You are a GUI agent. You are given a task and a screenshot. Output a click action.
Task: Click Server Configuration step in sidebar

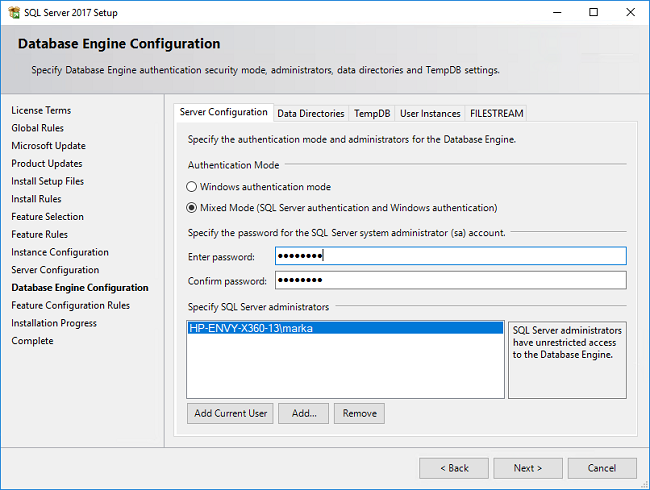pyautogui.click(x=55, y=270)
